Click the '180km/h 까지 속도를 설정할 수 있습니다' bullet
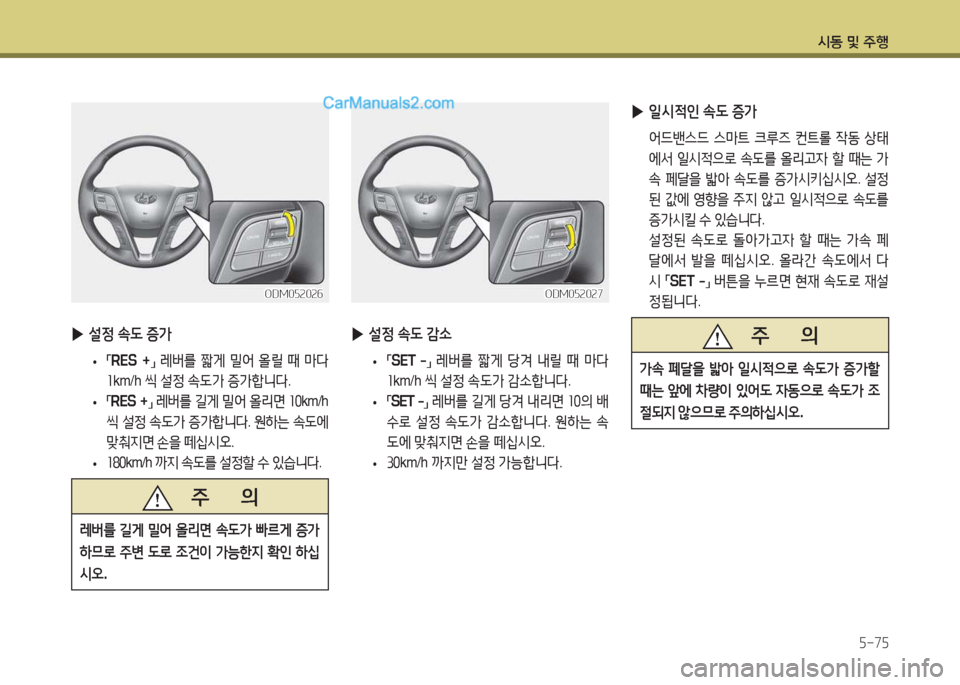The height and width of the screenshot is (685, 960). 214,463
